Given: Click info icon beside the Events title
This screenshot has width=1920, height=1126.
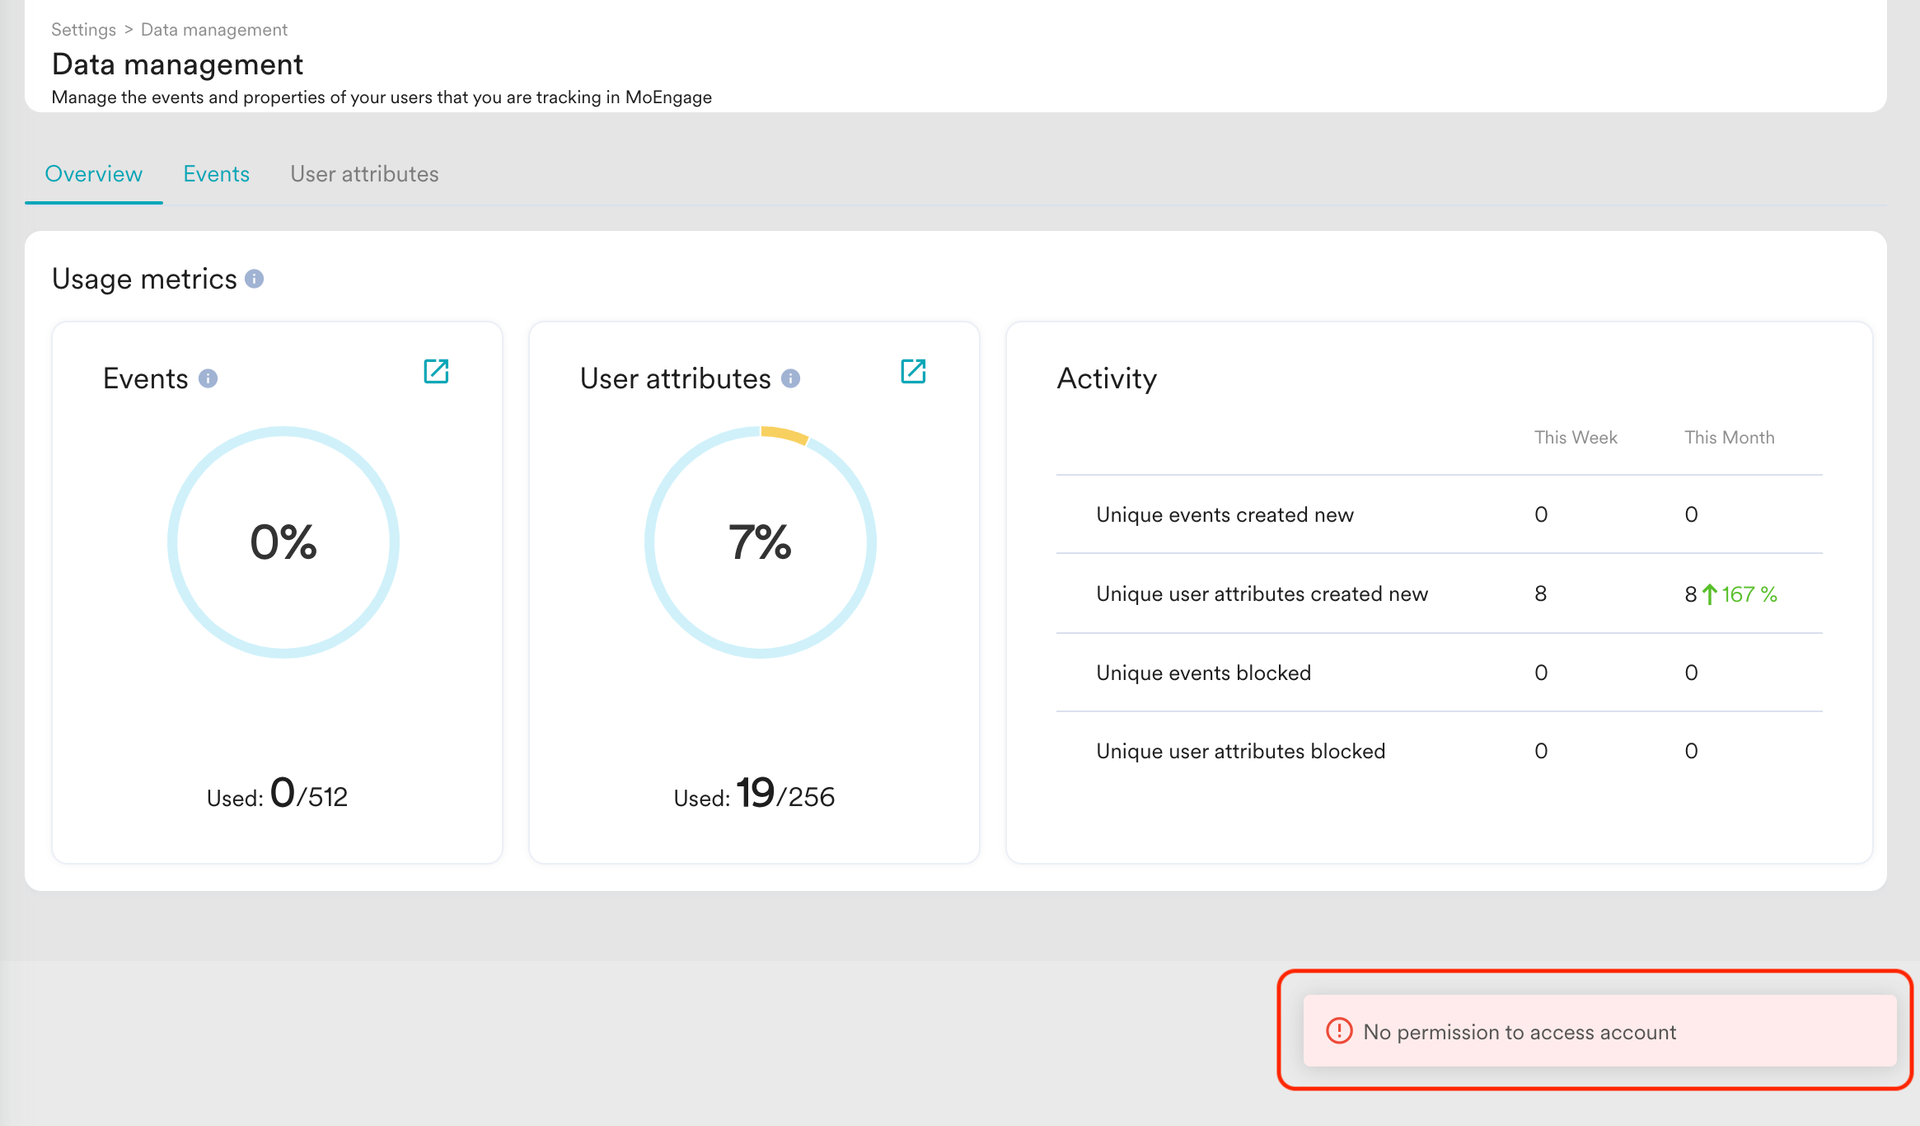Looking at the screenshot, I should [x=208, y=379].
